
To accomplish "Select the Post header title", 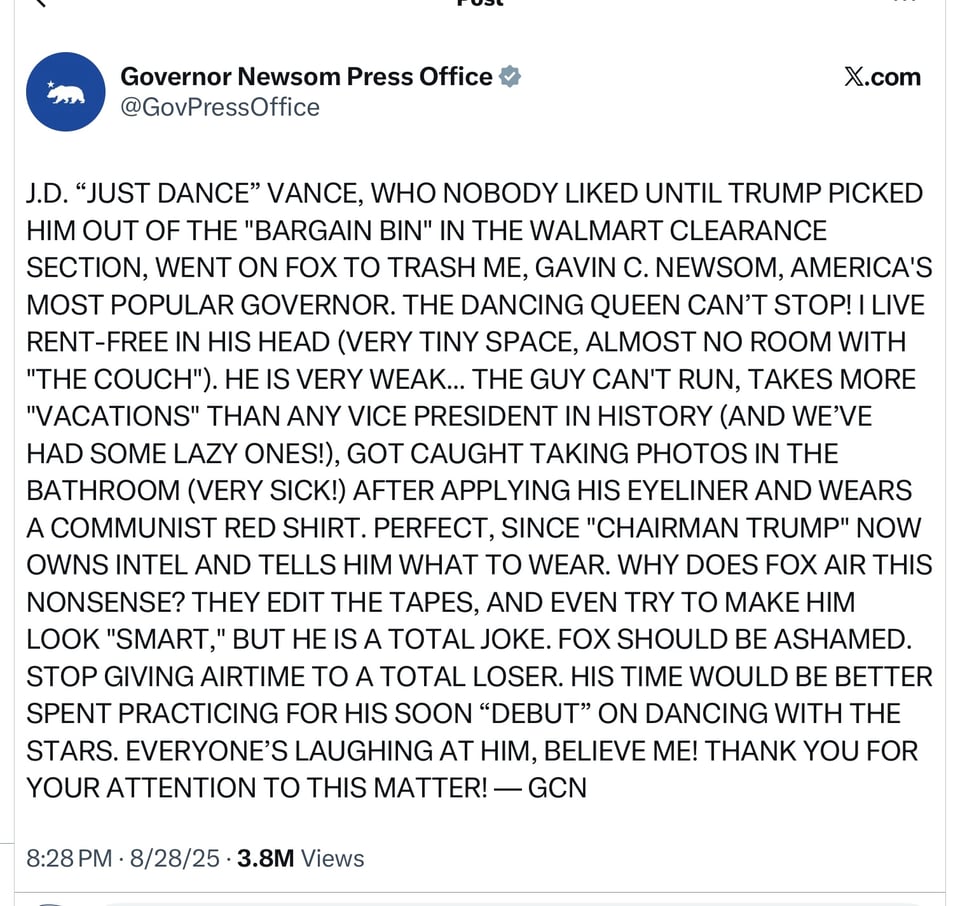I will (480, 5).
